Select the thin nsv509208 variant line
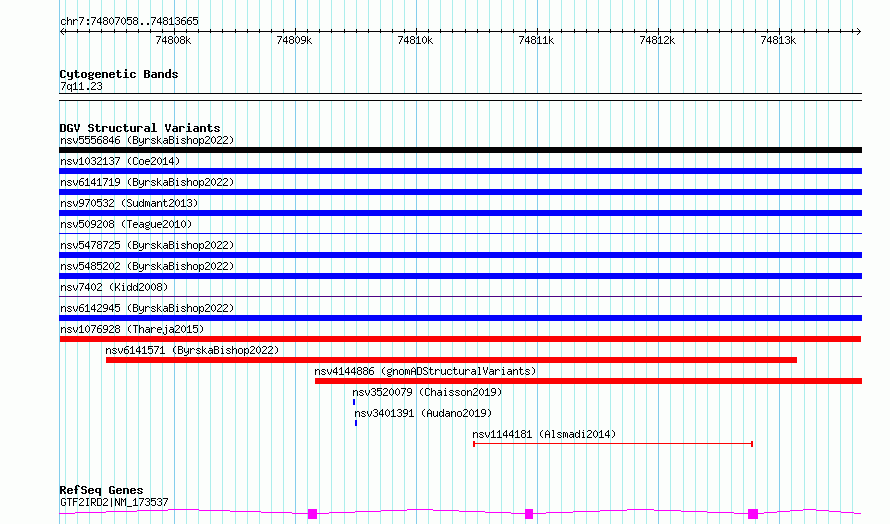This screenshot has width=890, height=524. (460, 233)
